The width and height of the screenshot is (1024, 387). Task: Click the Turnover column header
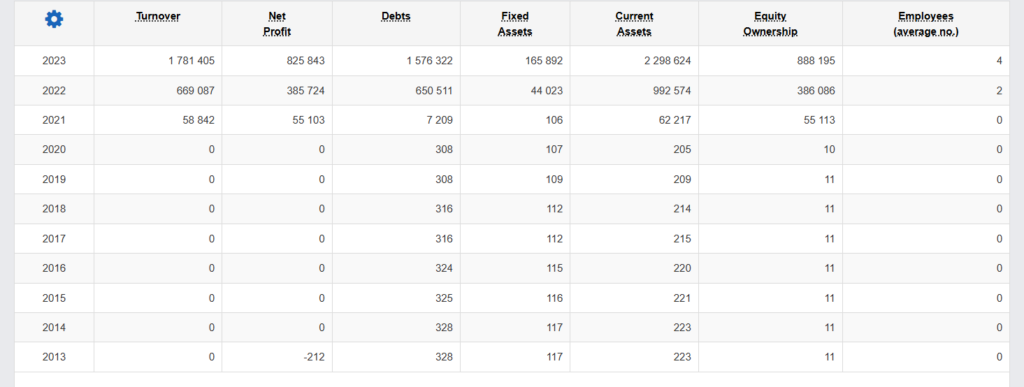158,16
